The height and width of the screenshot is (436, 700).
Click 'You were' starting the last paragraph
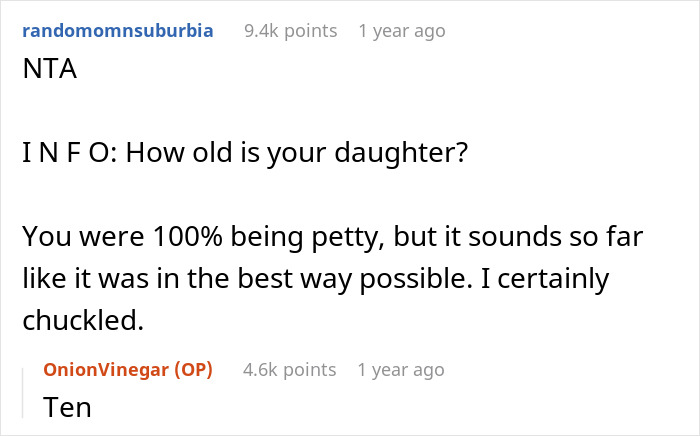coord(66,237)
